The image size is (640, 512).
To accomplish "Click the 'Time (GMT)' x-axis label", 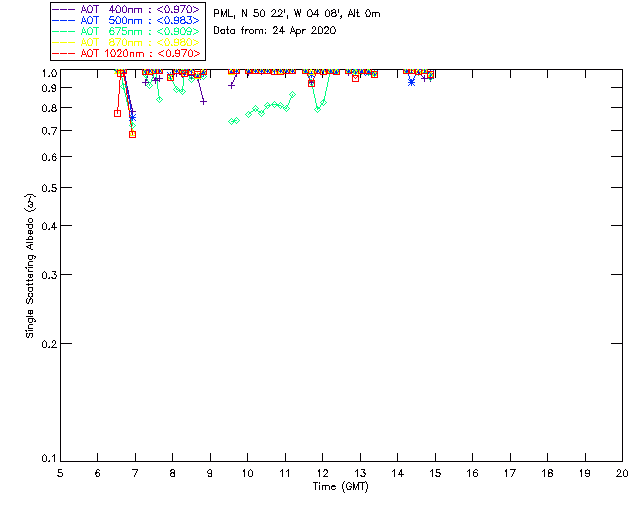I will point(340,487).
